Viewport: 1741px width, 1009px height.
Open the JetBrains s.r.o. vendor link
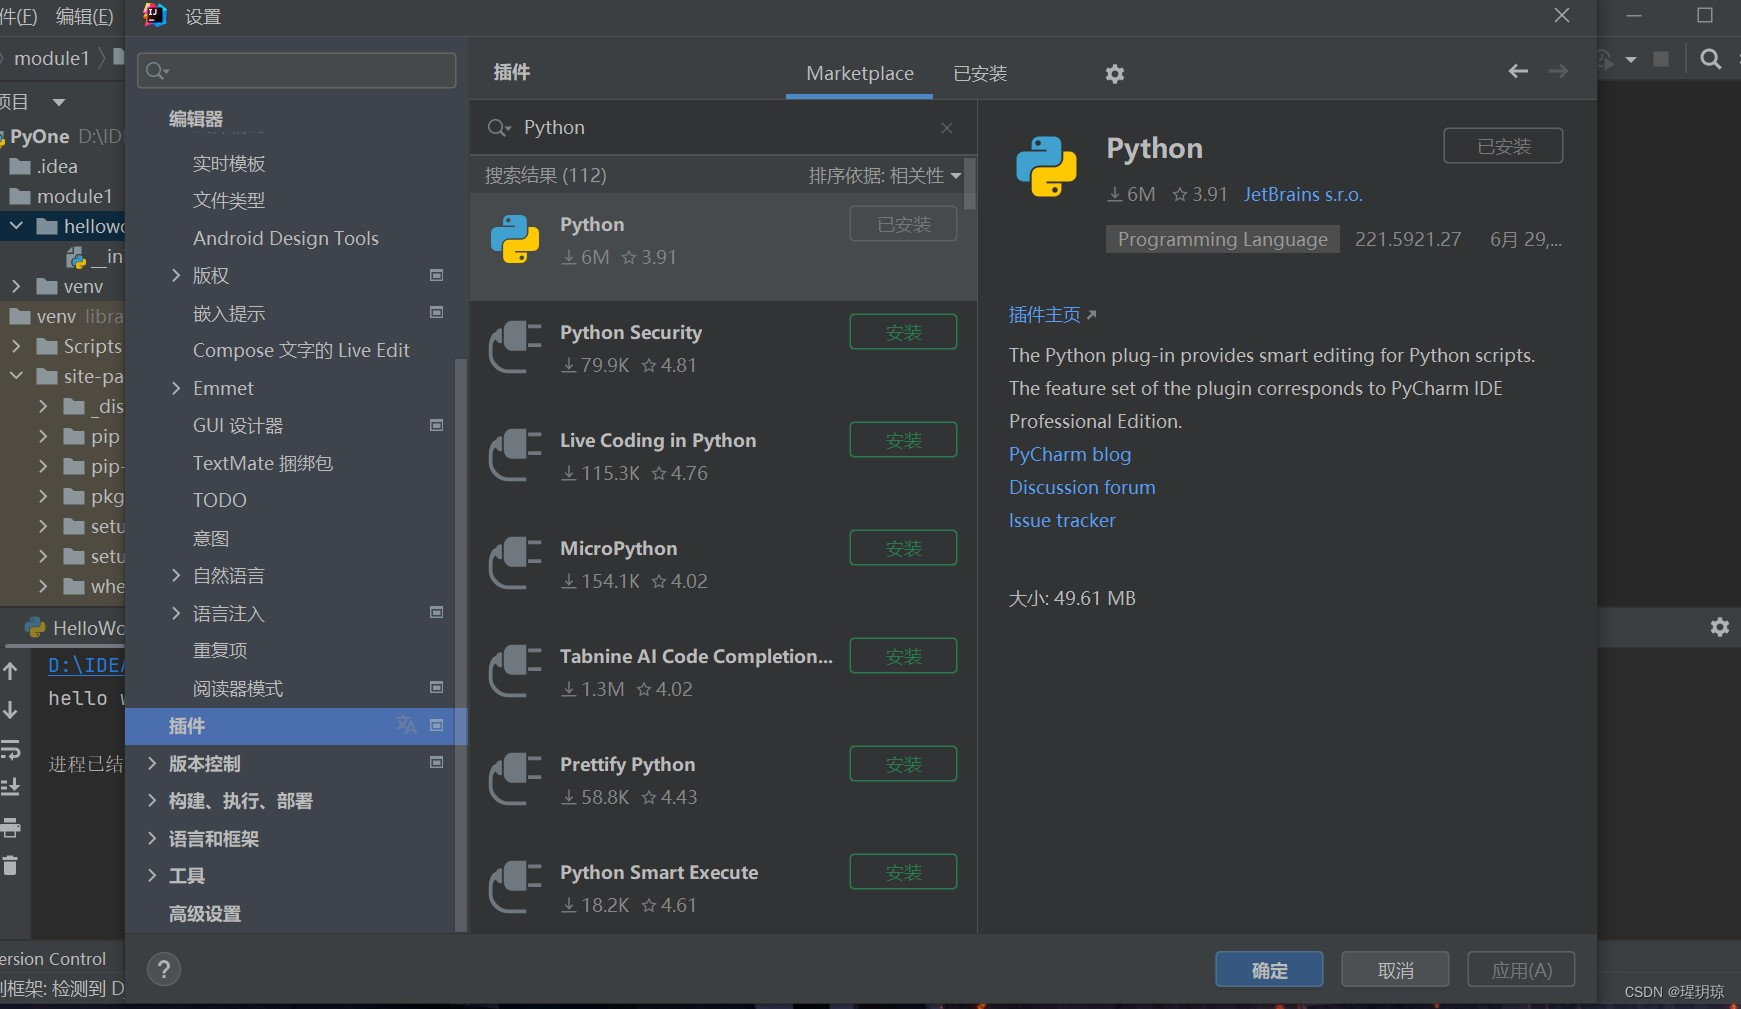[1303, 195]
